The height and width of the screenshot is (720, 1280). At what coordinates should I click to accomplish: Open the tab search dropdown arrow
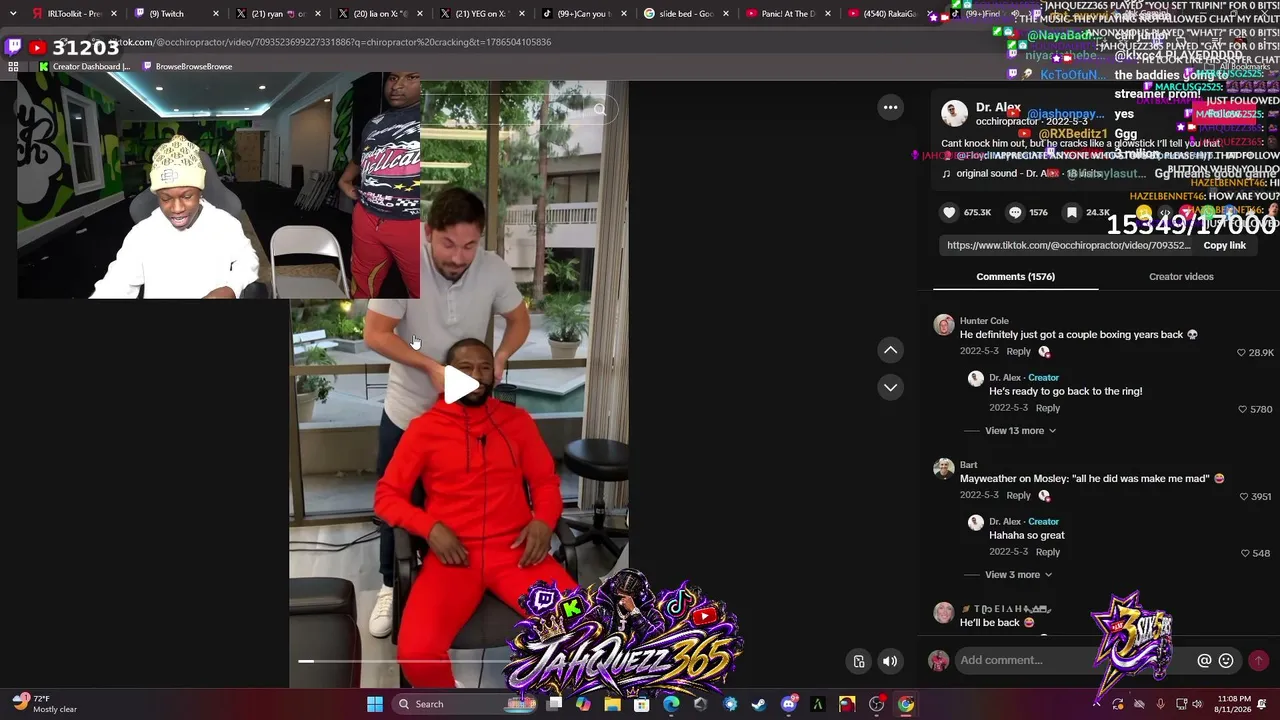(x=13, y=14)
